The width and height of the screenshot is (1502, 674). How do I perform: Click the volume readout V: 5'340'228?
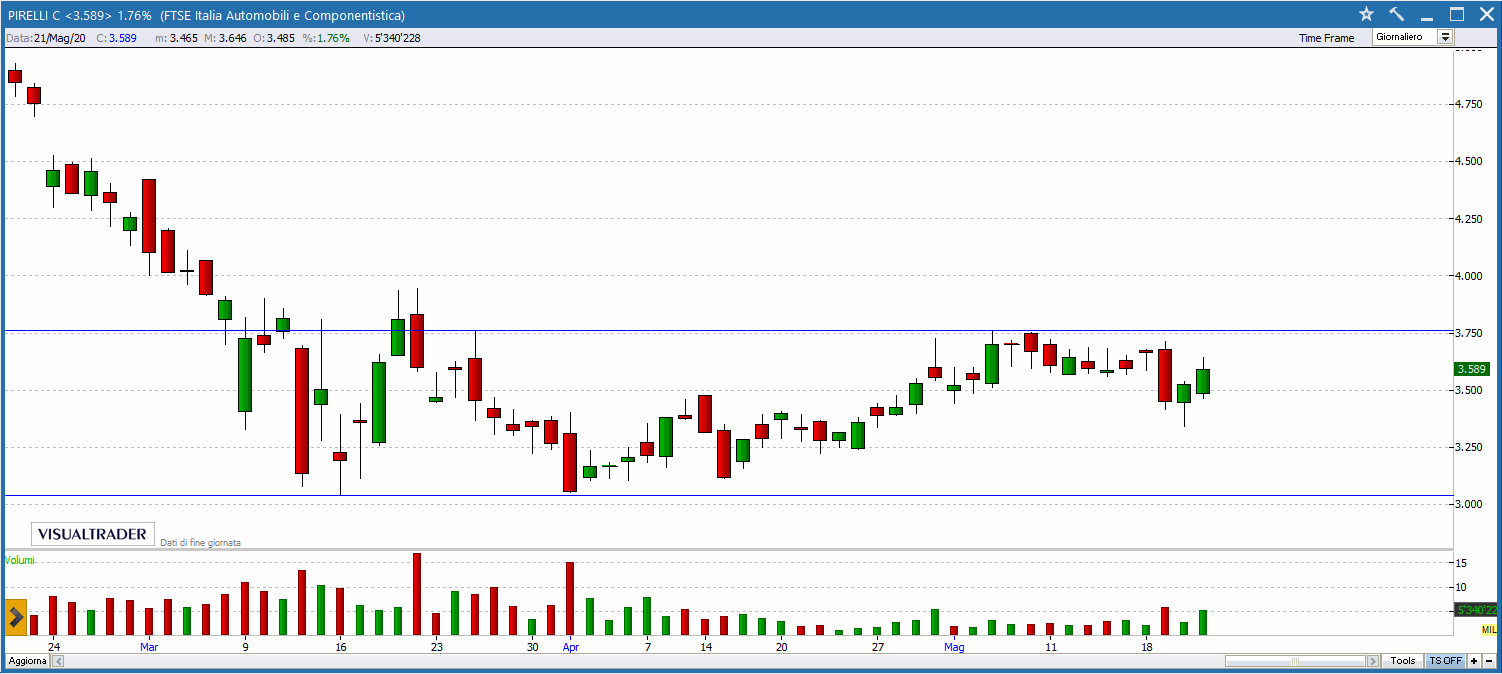[391, 38]
